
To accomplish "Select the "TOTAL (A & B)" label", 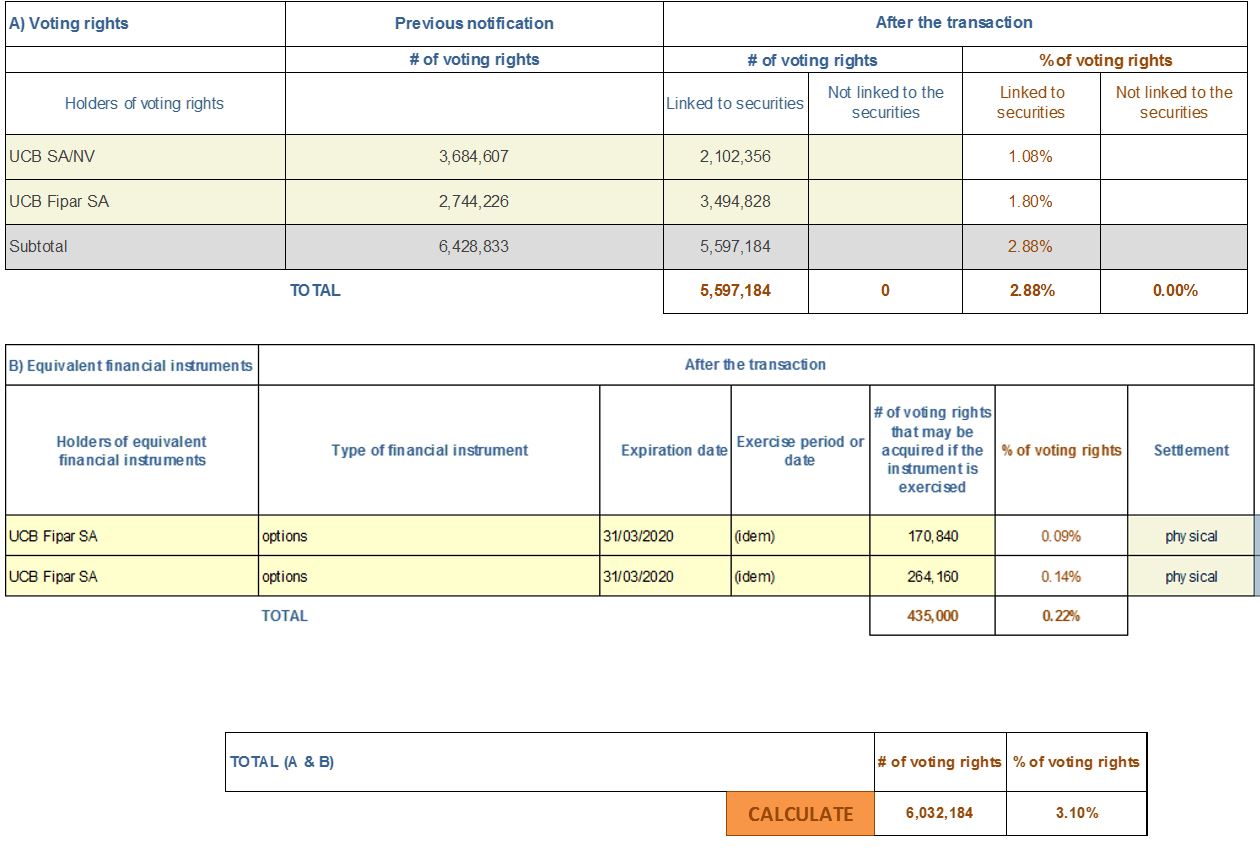I will [282, 762].
